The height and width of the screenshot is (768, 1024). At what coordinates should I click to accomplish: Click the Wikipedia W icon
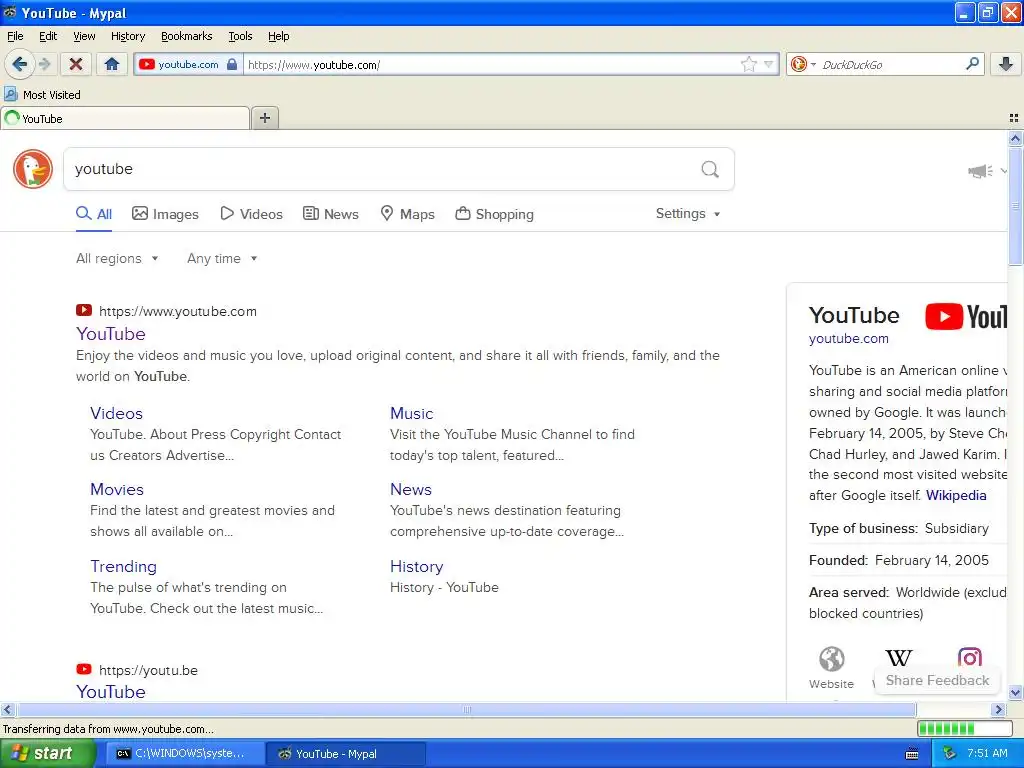coord(899,658)
